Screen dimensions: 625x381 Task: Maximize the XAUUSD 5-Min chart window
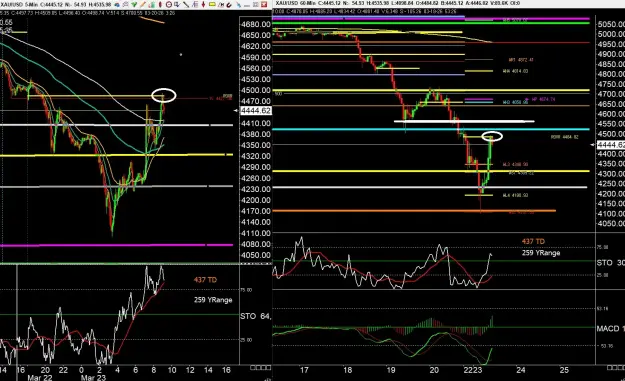(256, 5)
